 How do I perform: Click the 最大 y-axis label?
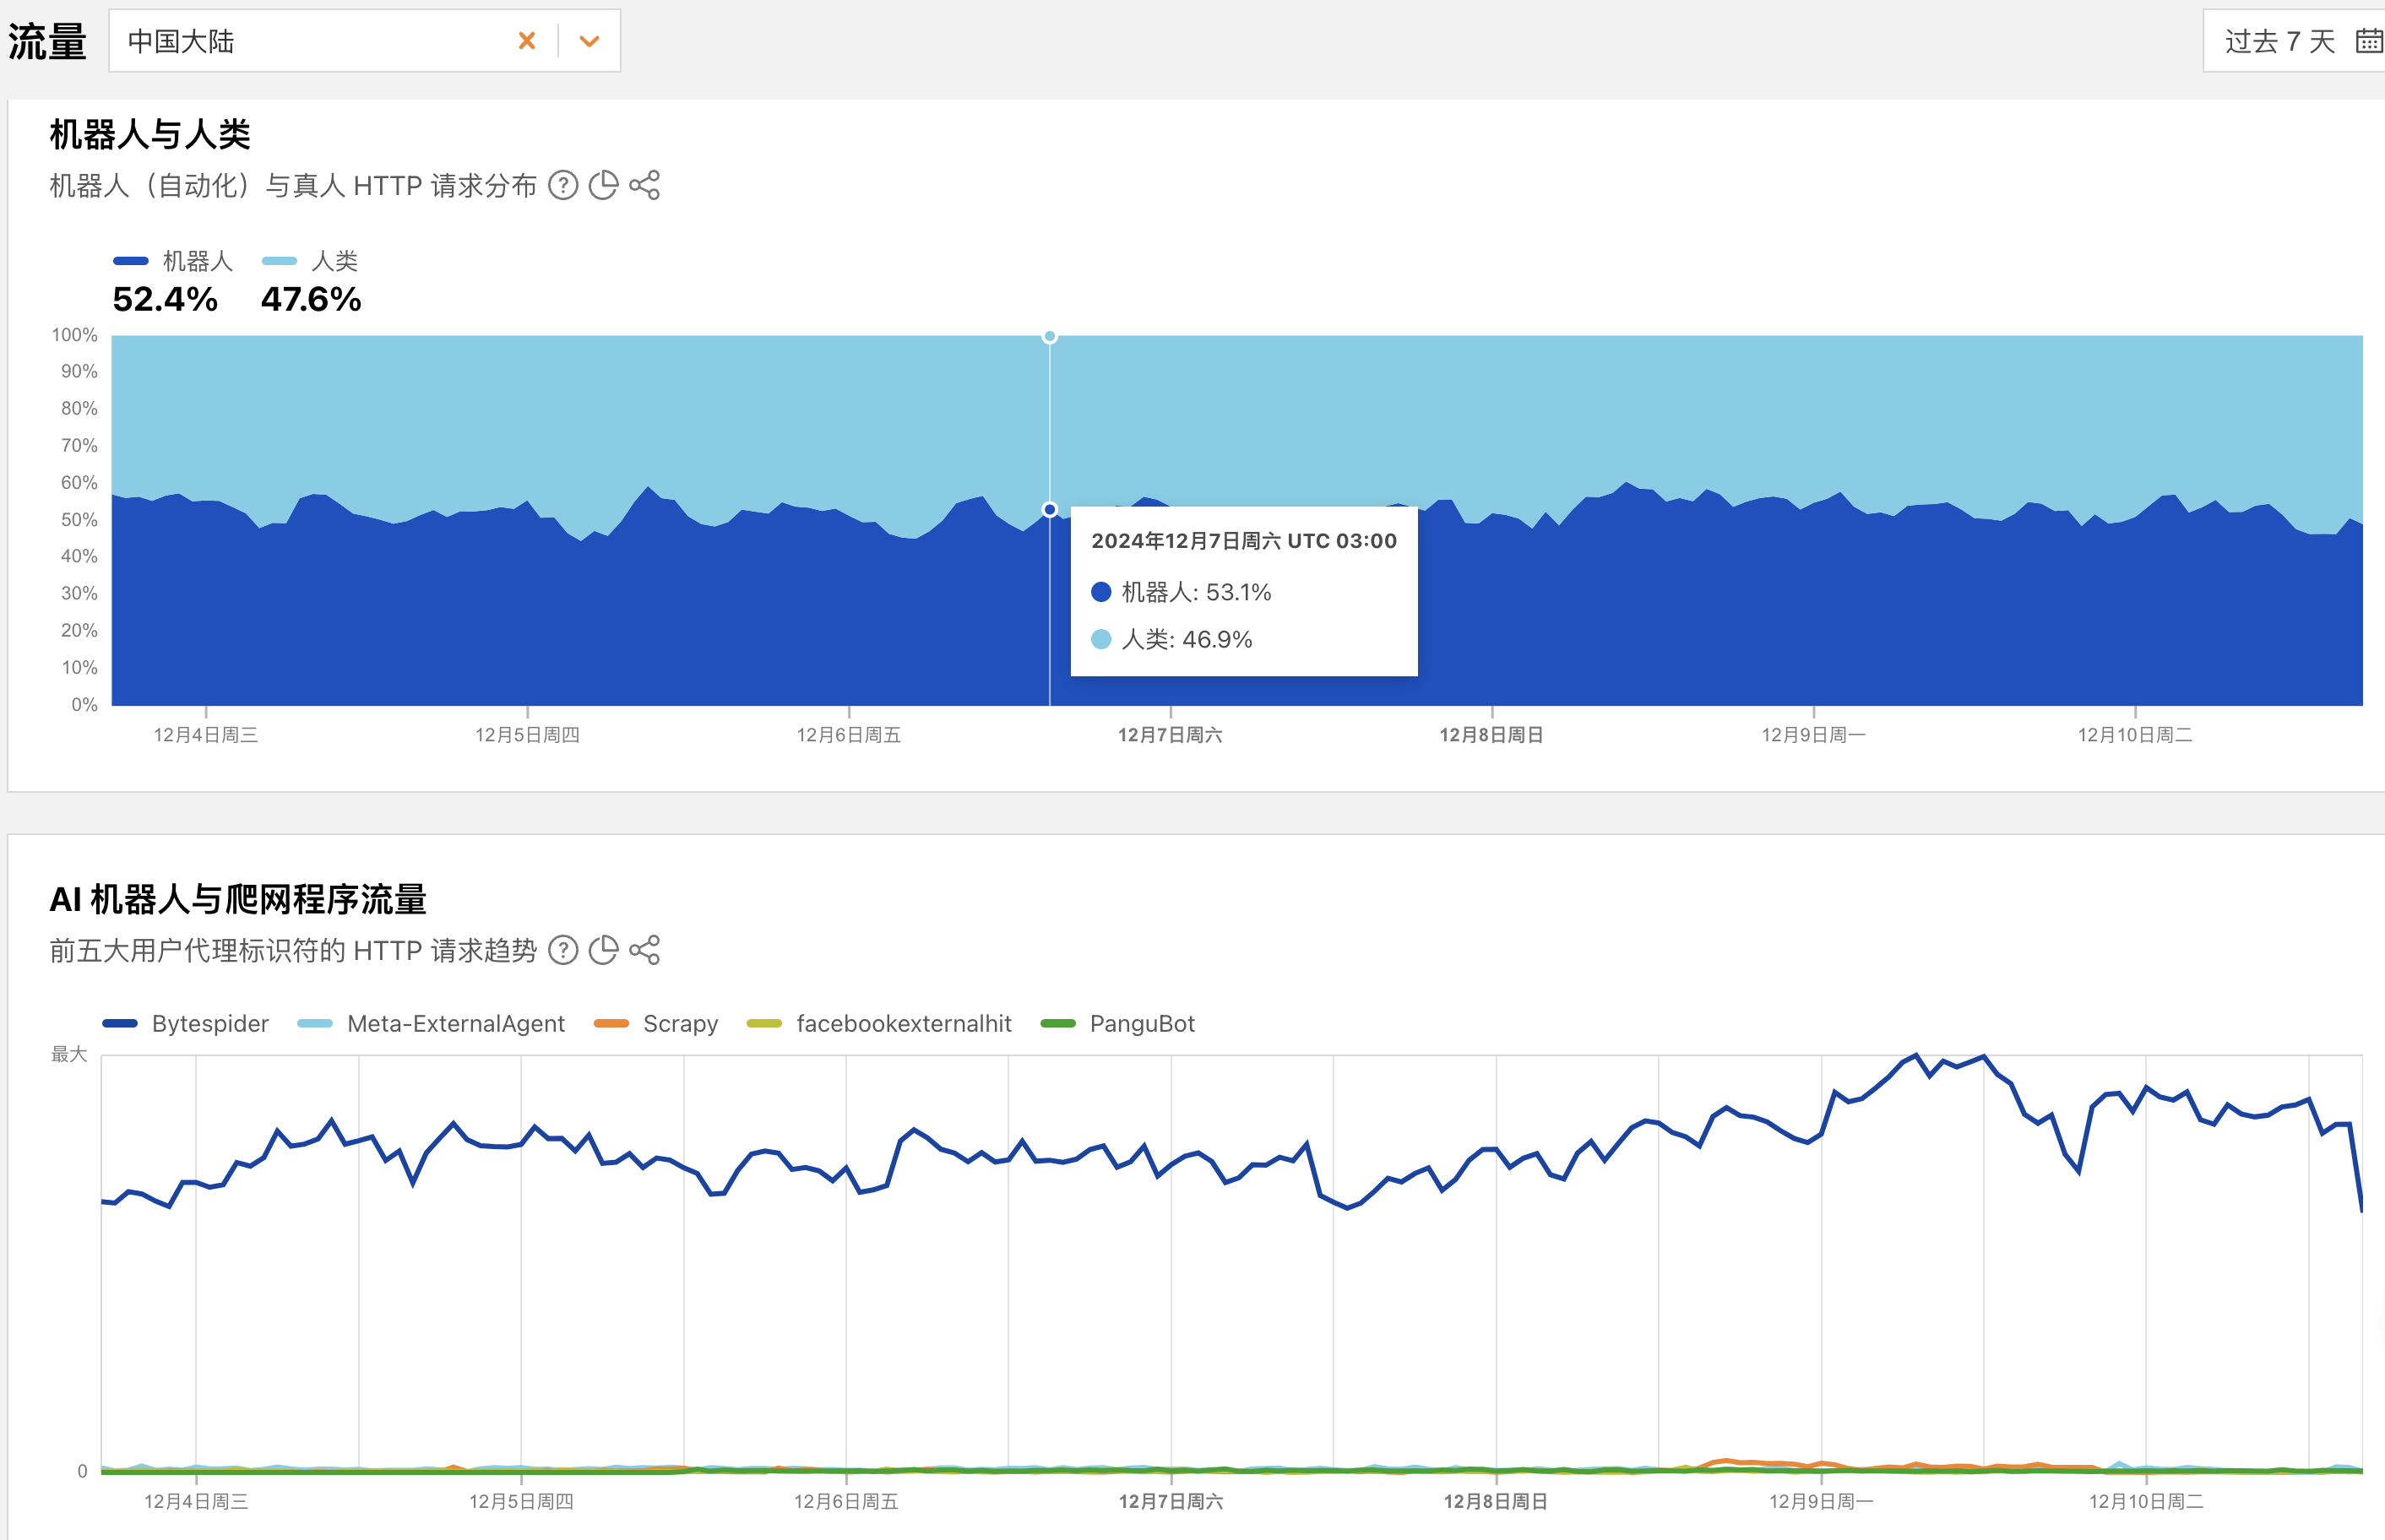point(69,1054)
